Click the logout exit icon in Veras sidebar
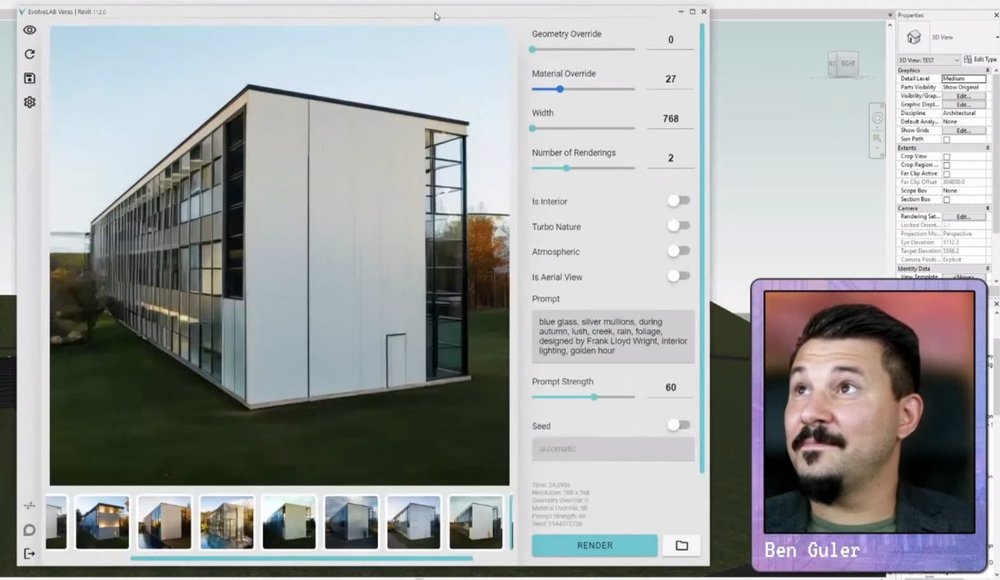Viewport: 1000px width, 580px height. click(x=29, y=553)
